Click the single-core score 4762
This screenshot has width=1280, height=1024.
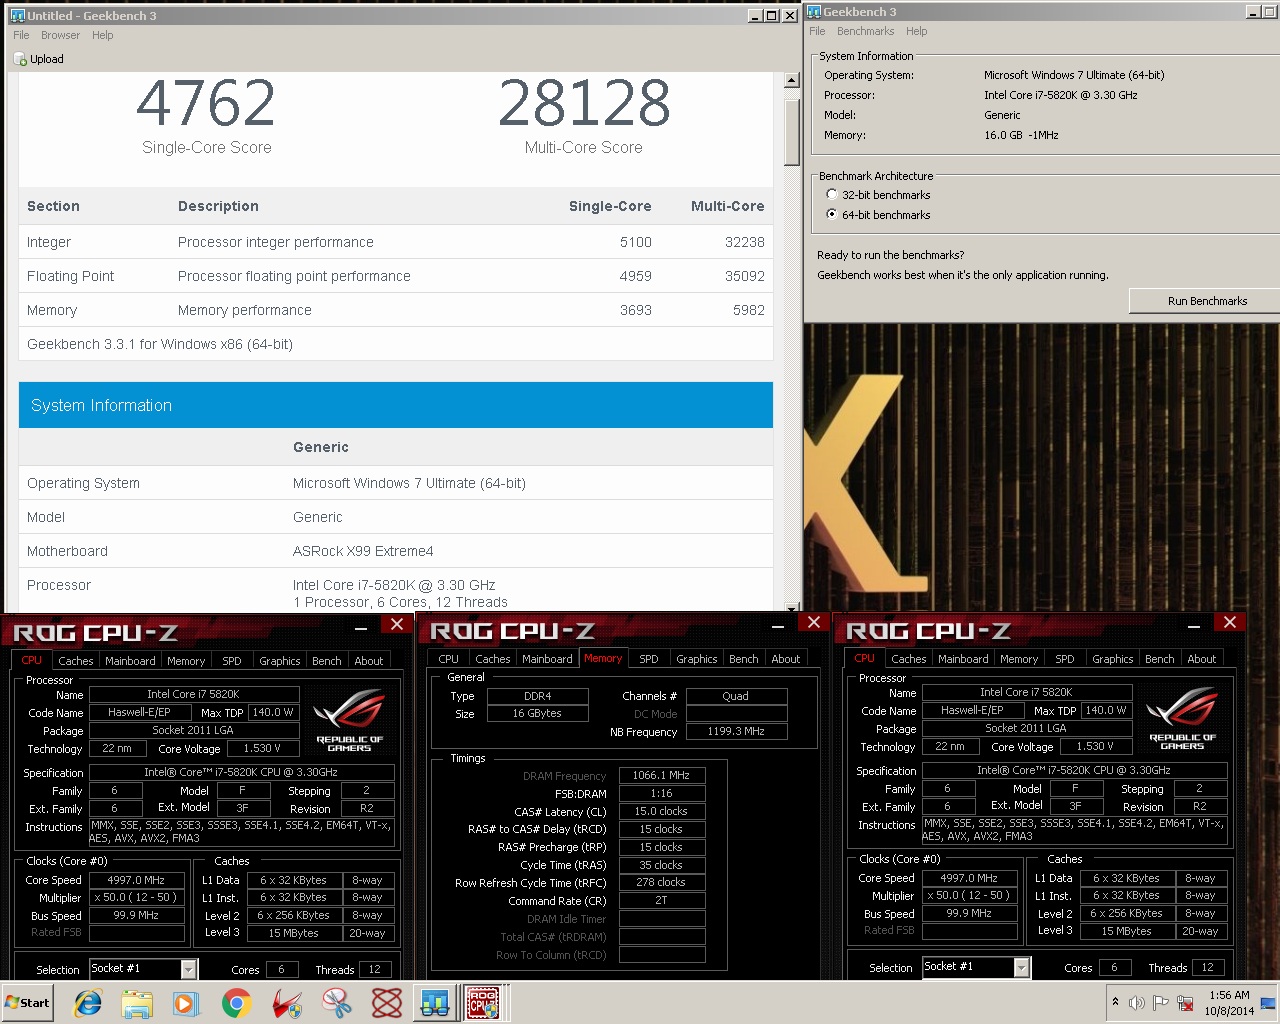click(x=206, y=103)
